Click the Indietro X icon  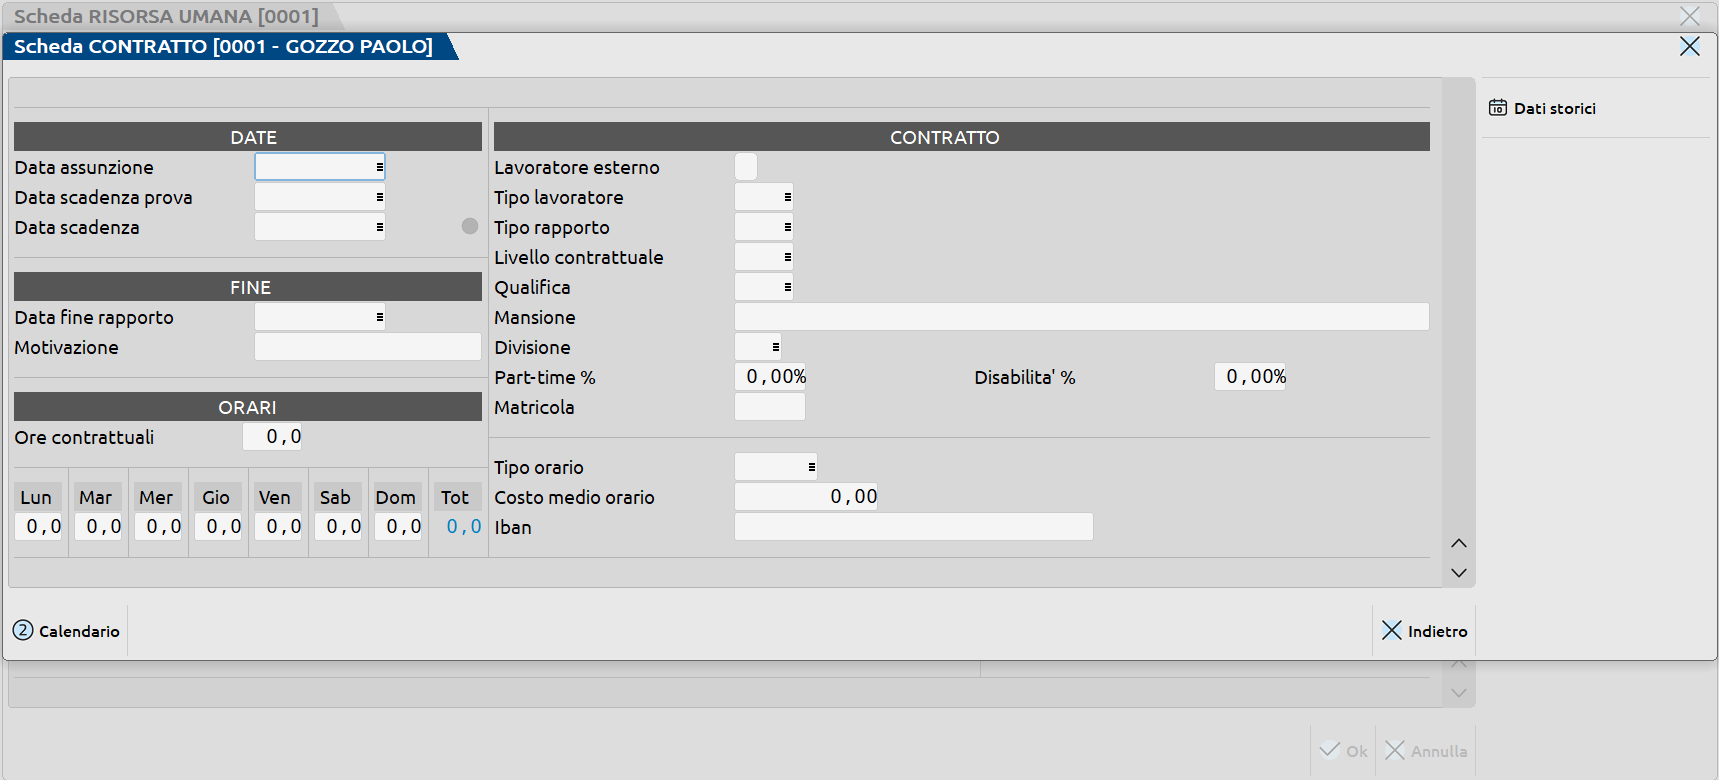pos(1391,631)
